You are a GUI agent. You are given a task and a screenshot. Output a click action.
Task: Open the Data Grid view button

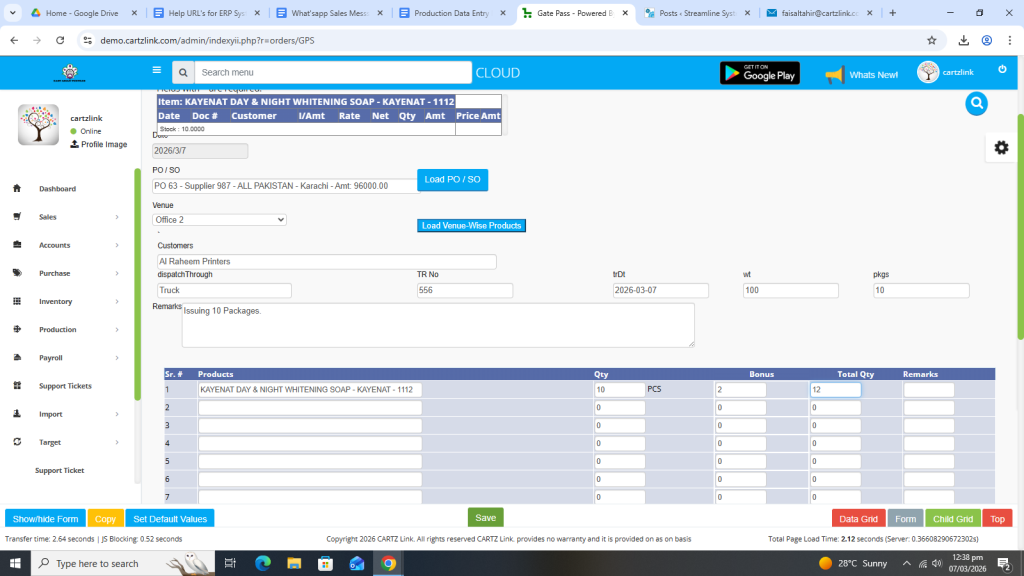pyautogui.click(x=858, y=519)
